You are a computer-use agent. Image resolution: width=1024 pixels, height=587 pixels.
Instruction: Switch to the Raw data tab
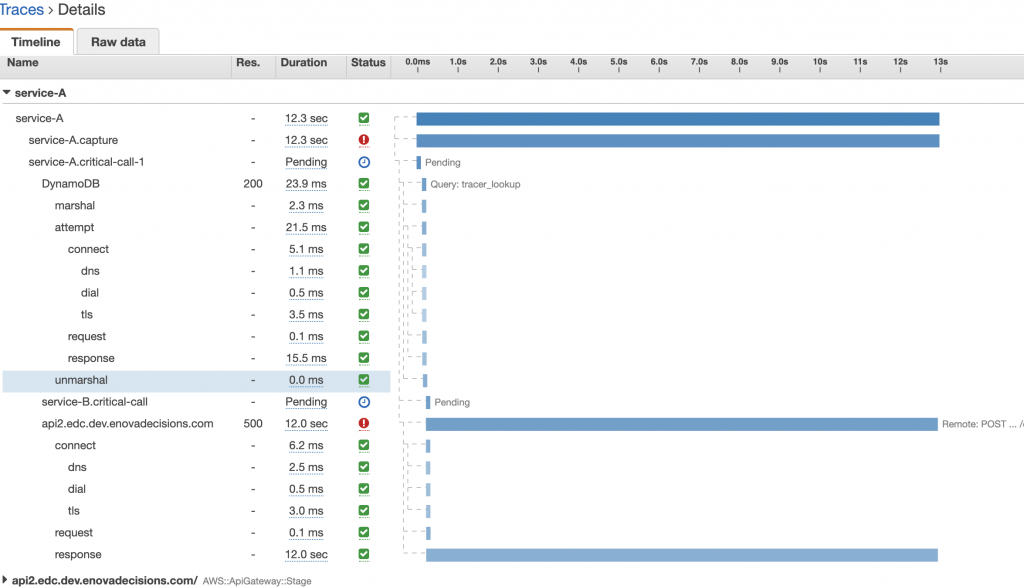point(118,42)
